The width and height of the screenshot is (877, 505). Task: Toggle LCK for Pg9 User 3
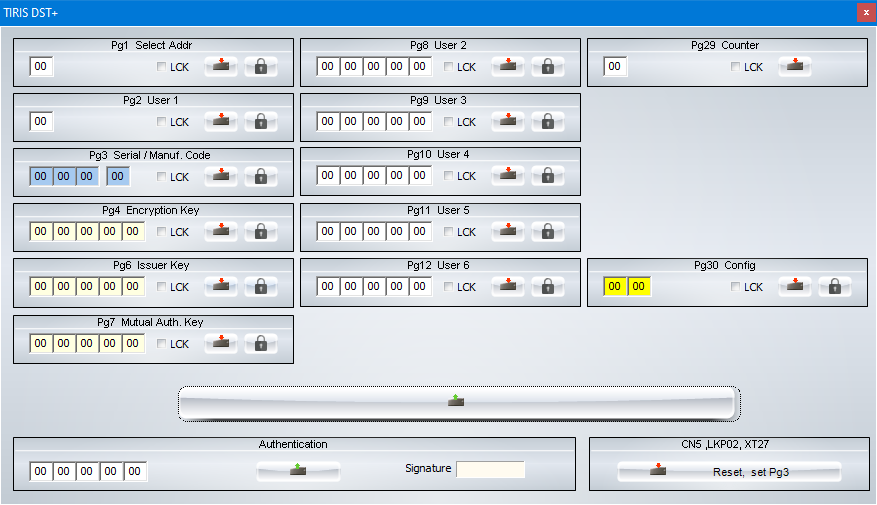pyautogui.click(x=448, y=121)
